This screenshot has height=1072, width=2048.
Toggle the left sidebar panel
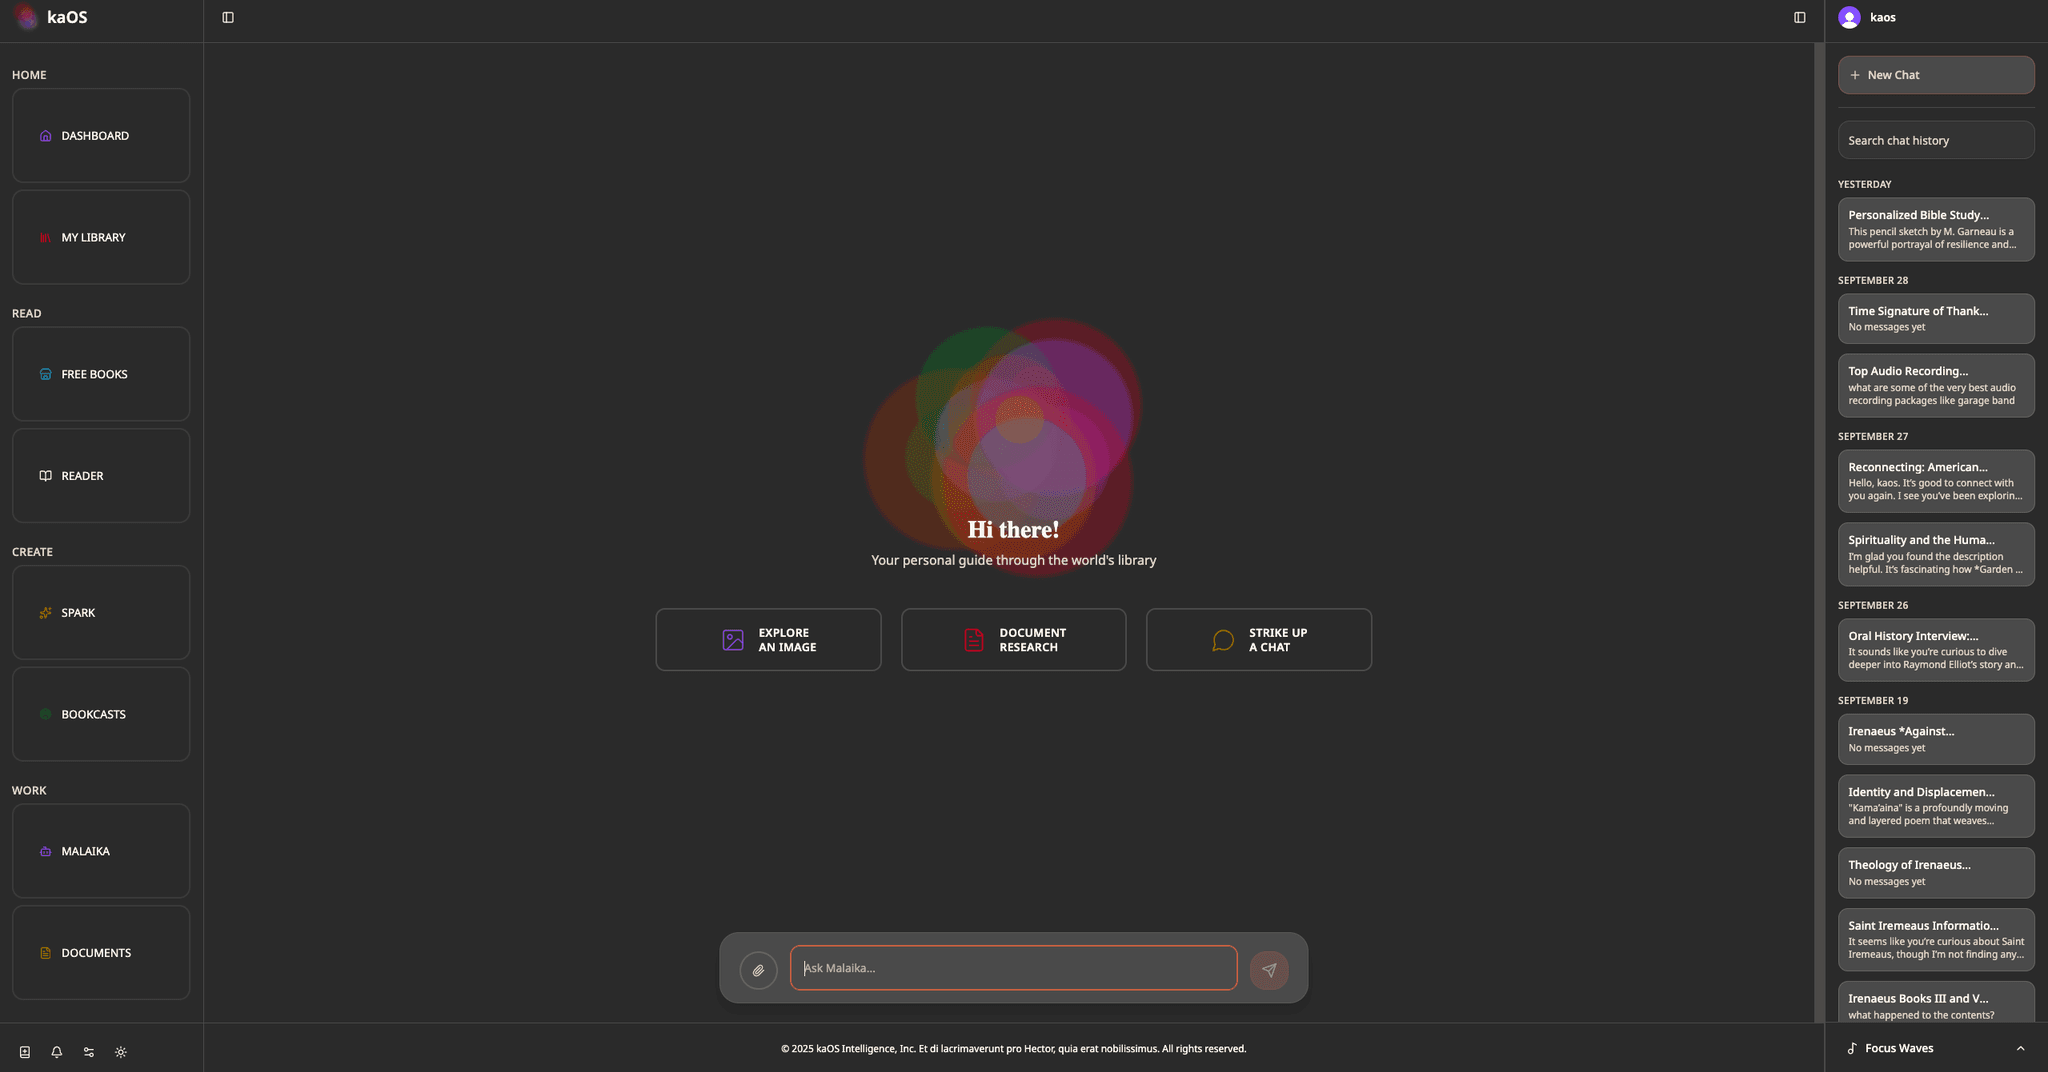(228, 18)
